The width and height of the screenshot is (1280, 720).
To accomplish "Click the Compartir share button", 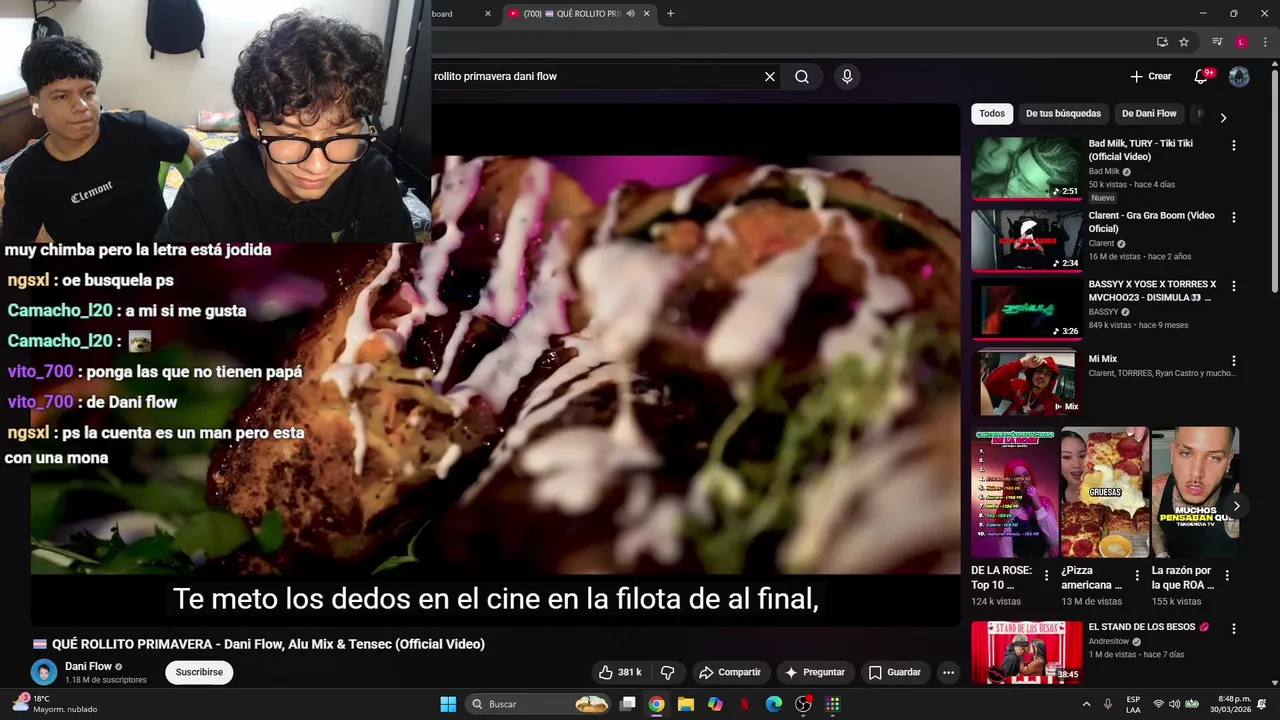I will (730, 673).
